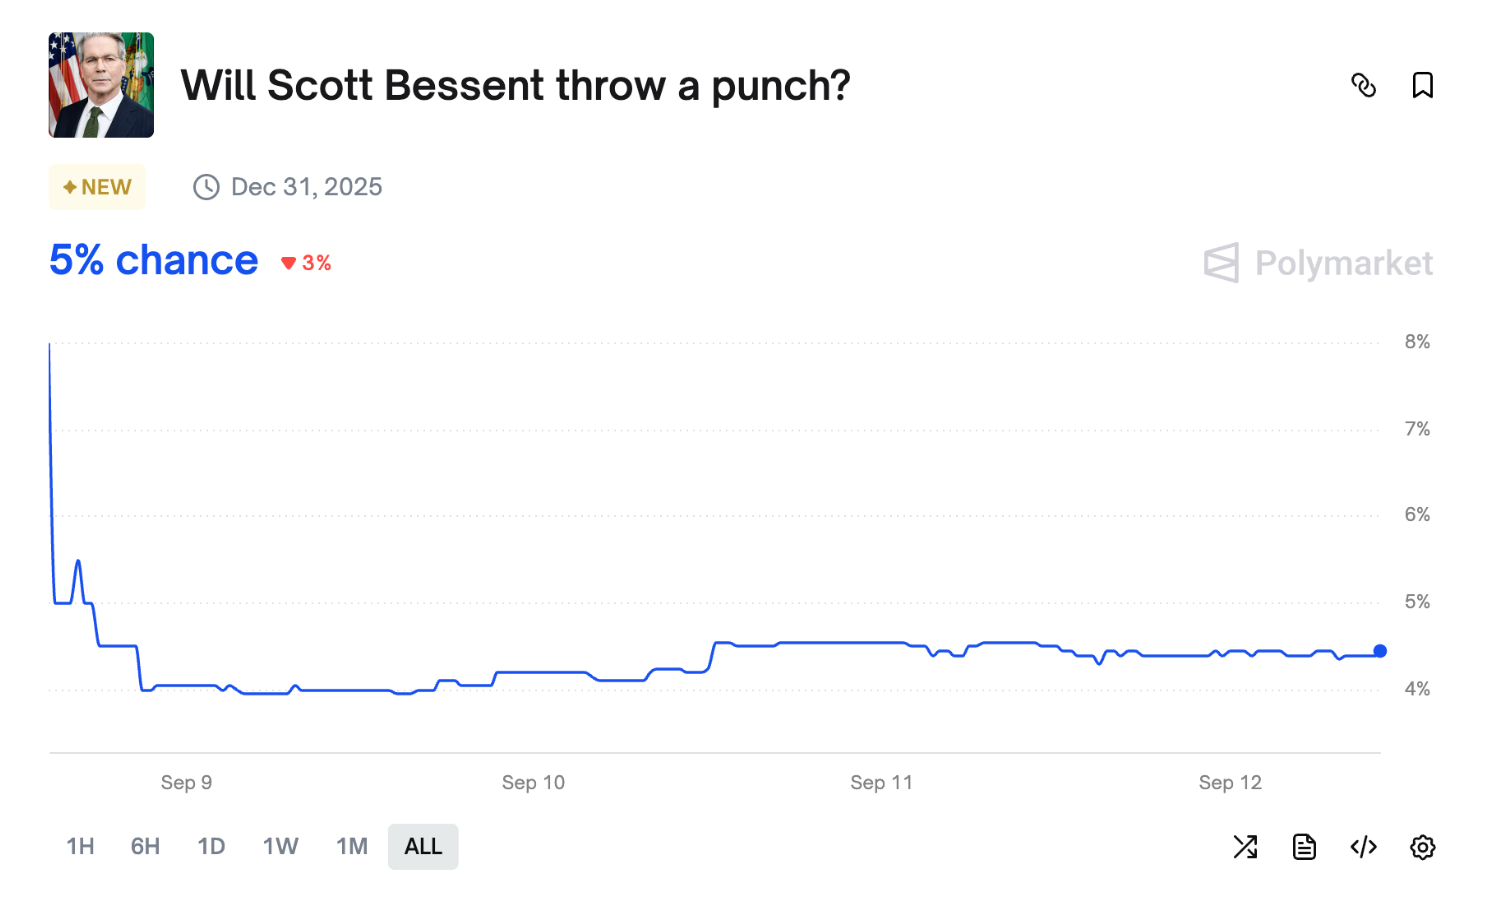Select the 6H time range

point(145,847)
